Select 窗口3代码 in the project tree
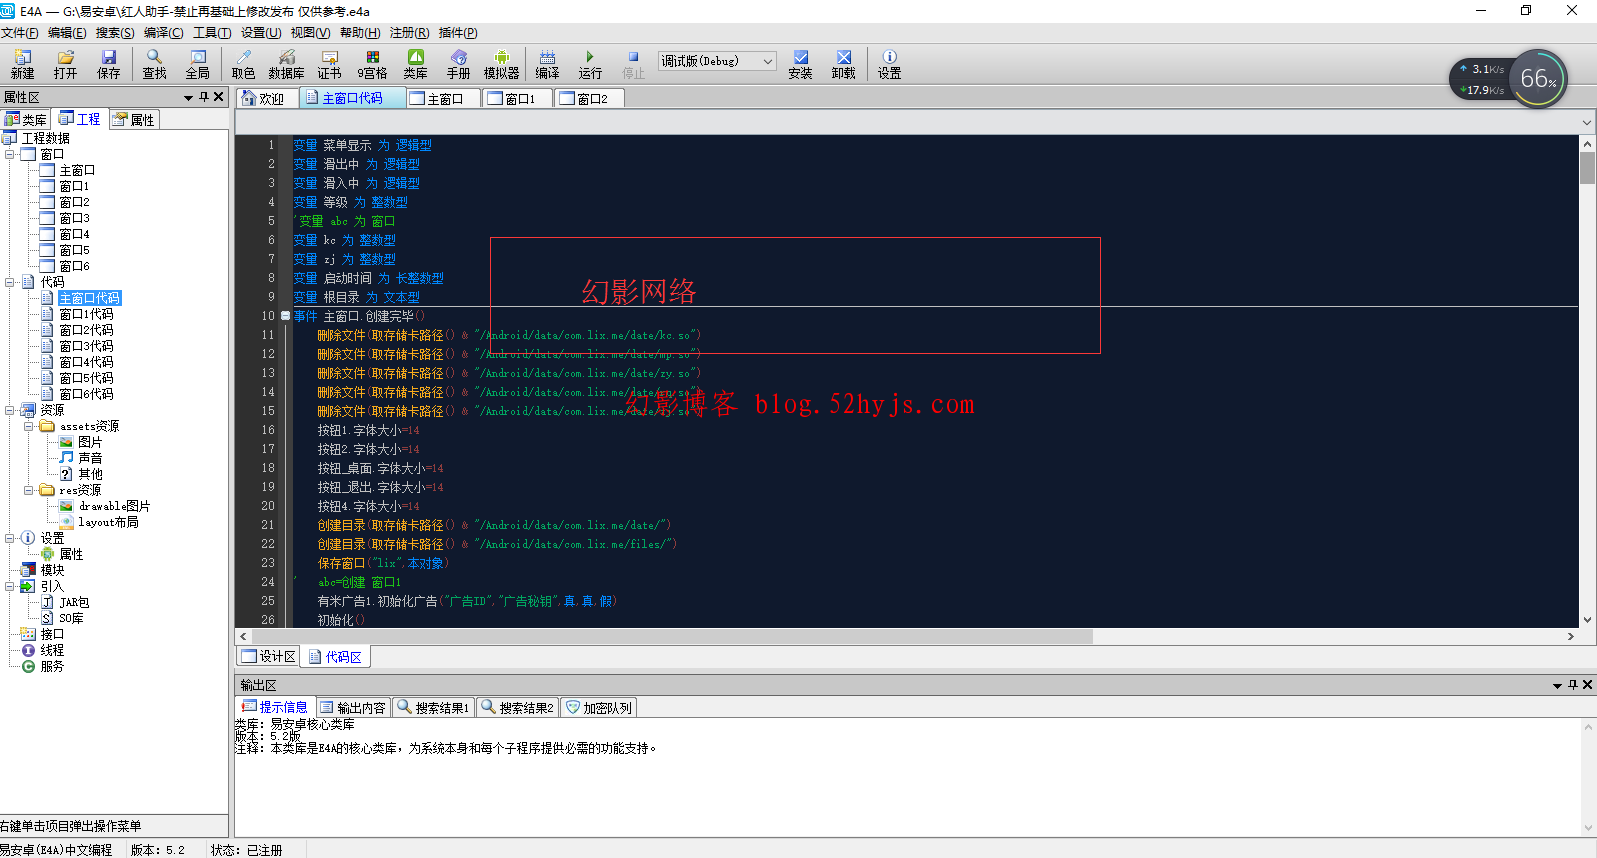 click(x=86, y=346)
